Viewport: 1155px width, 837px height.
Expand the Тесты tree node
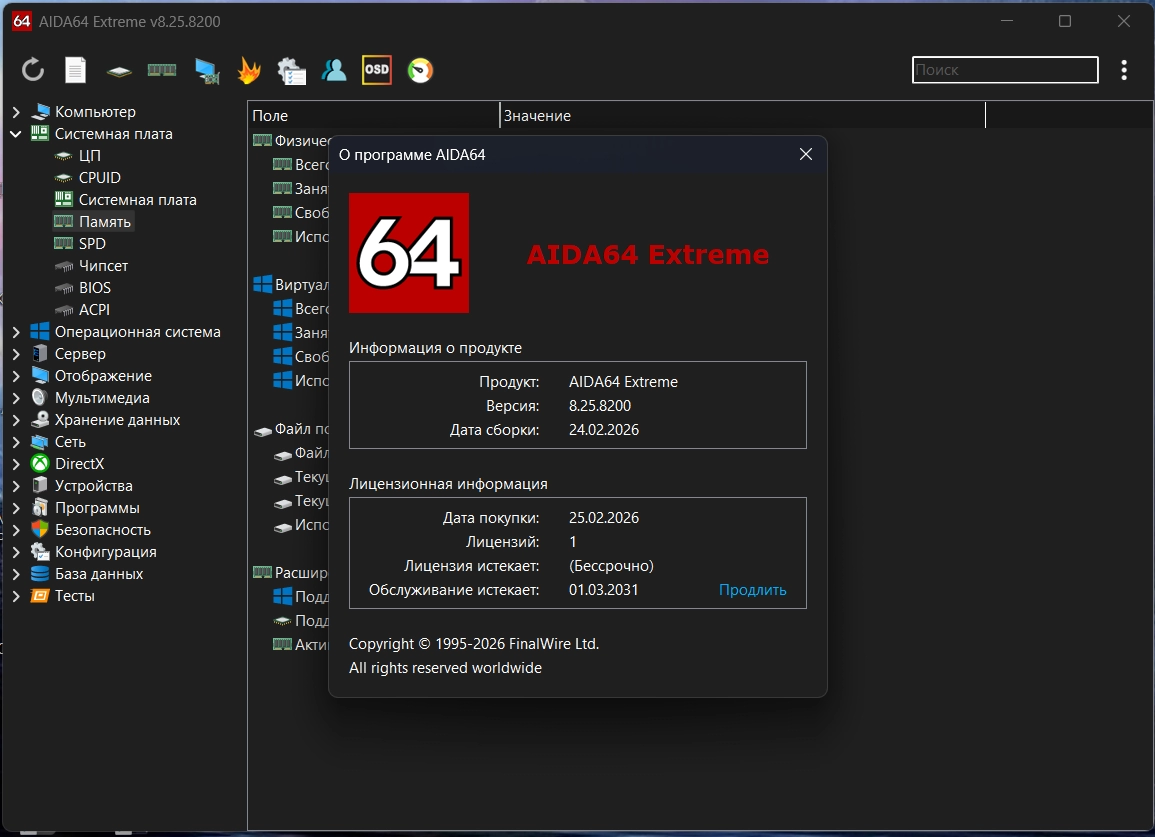16,596
